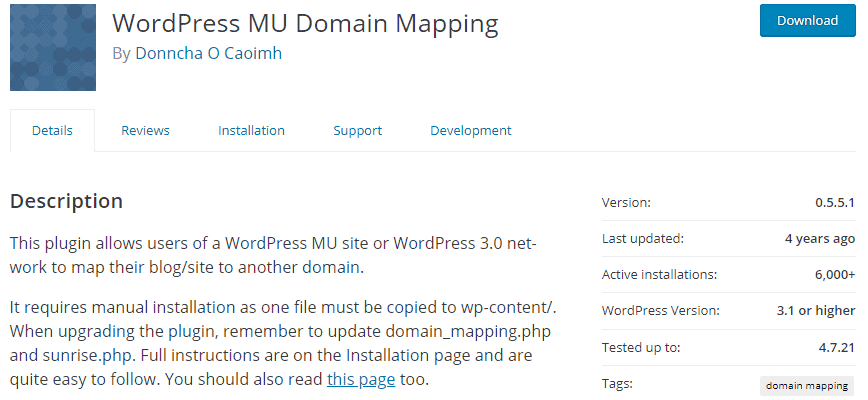
Task: Click the plugin's blue patterned icon
Action: (x=53, y=48)
